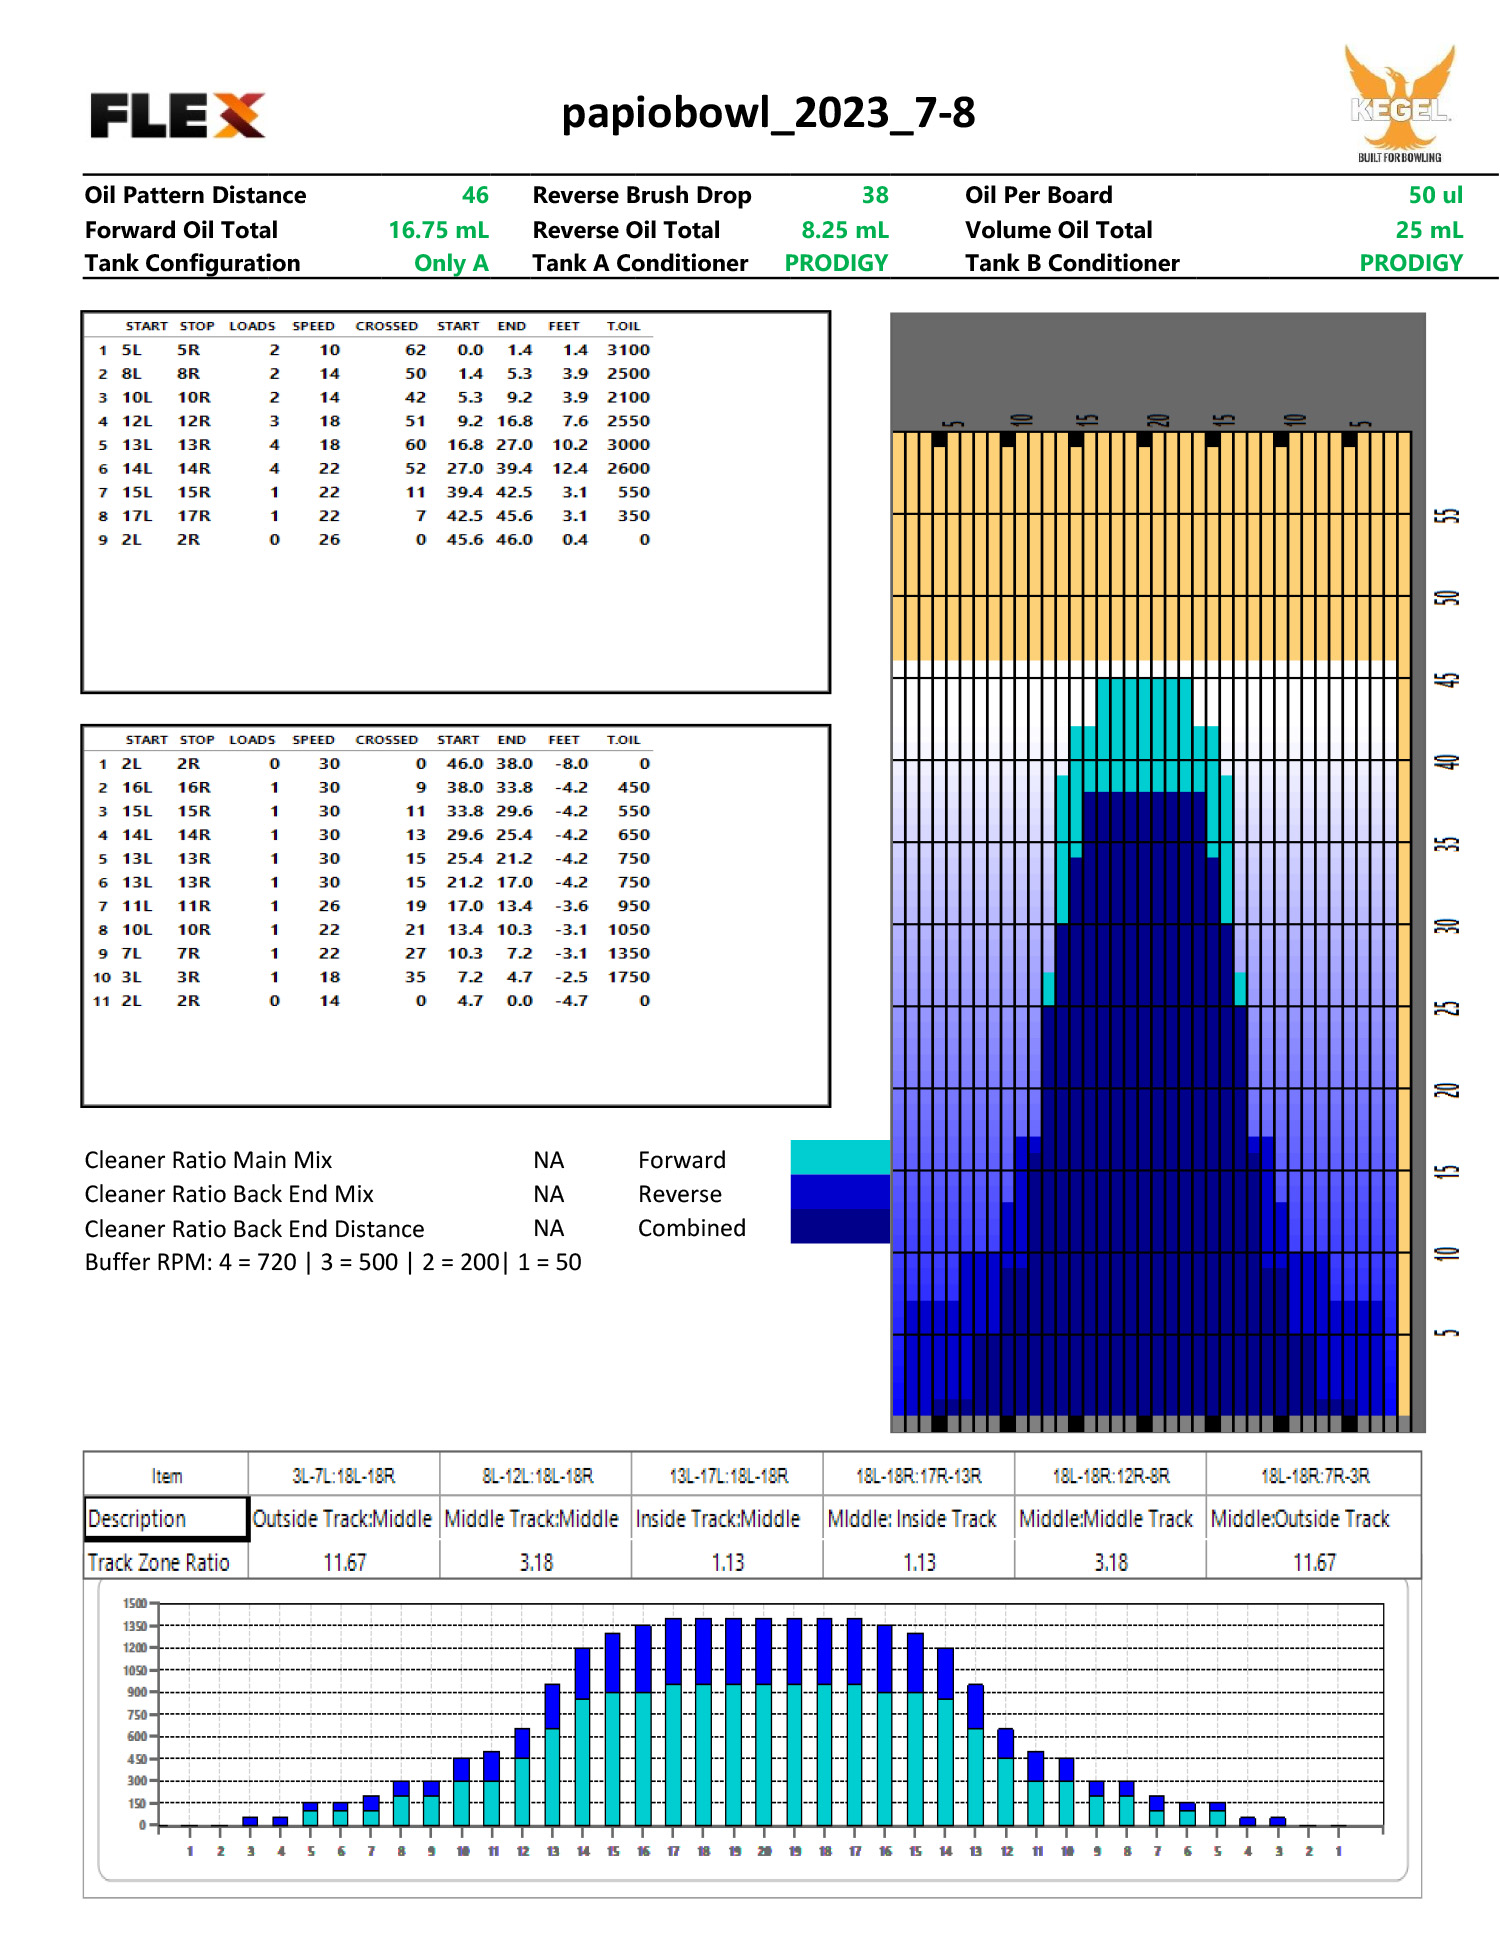Click the Buffer RPM settings line
The width and height of the screenshot is (1500, 1941).
click(x=333, y=1262)
